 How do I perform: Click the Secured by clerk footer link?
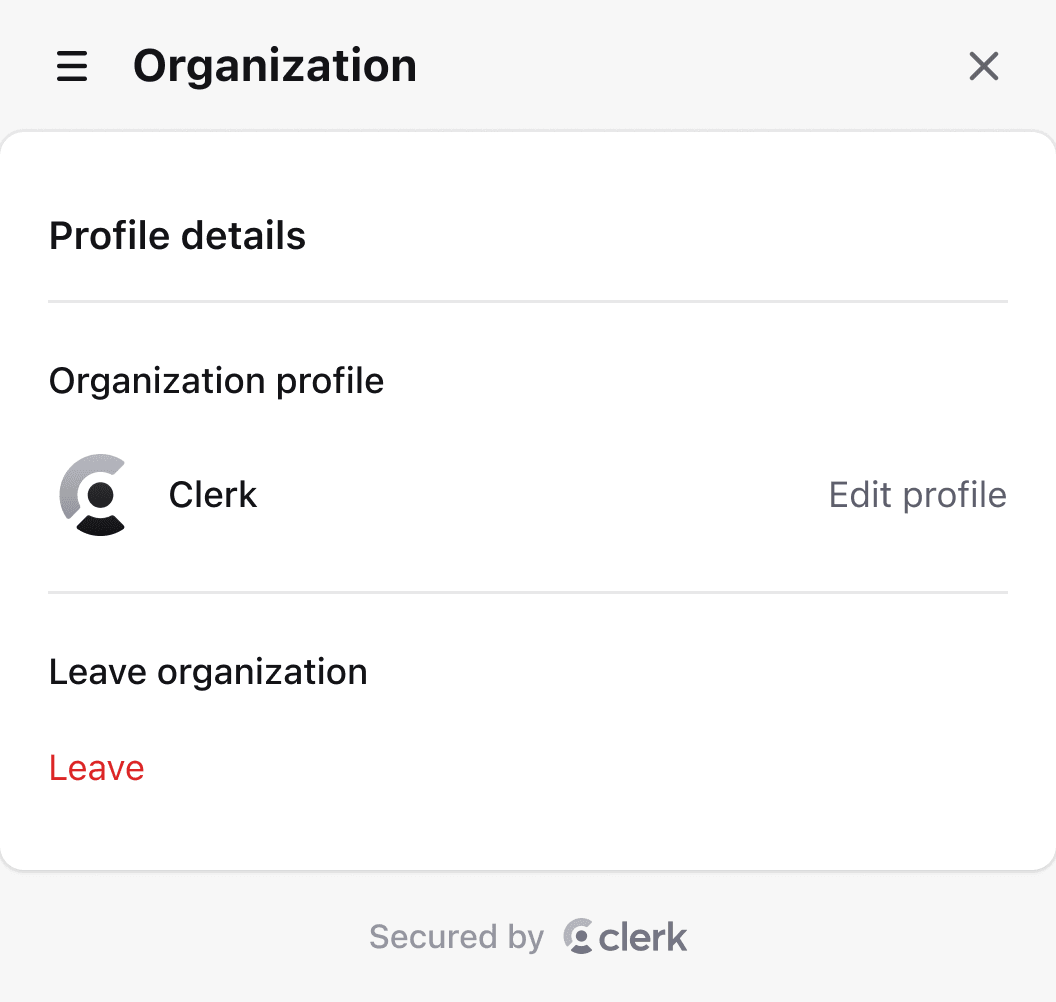tap(528, 936)
